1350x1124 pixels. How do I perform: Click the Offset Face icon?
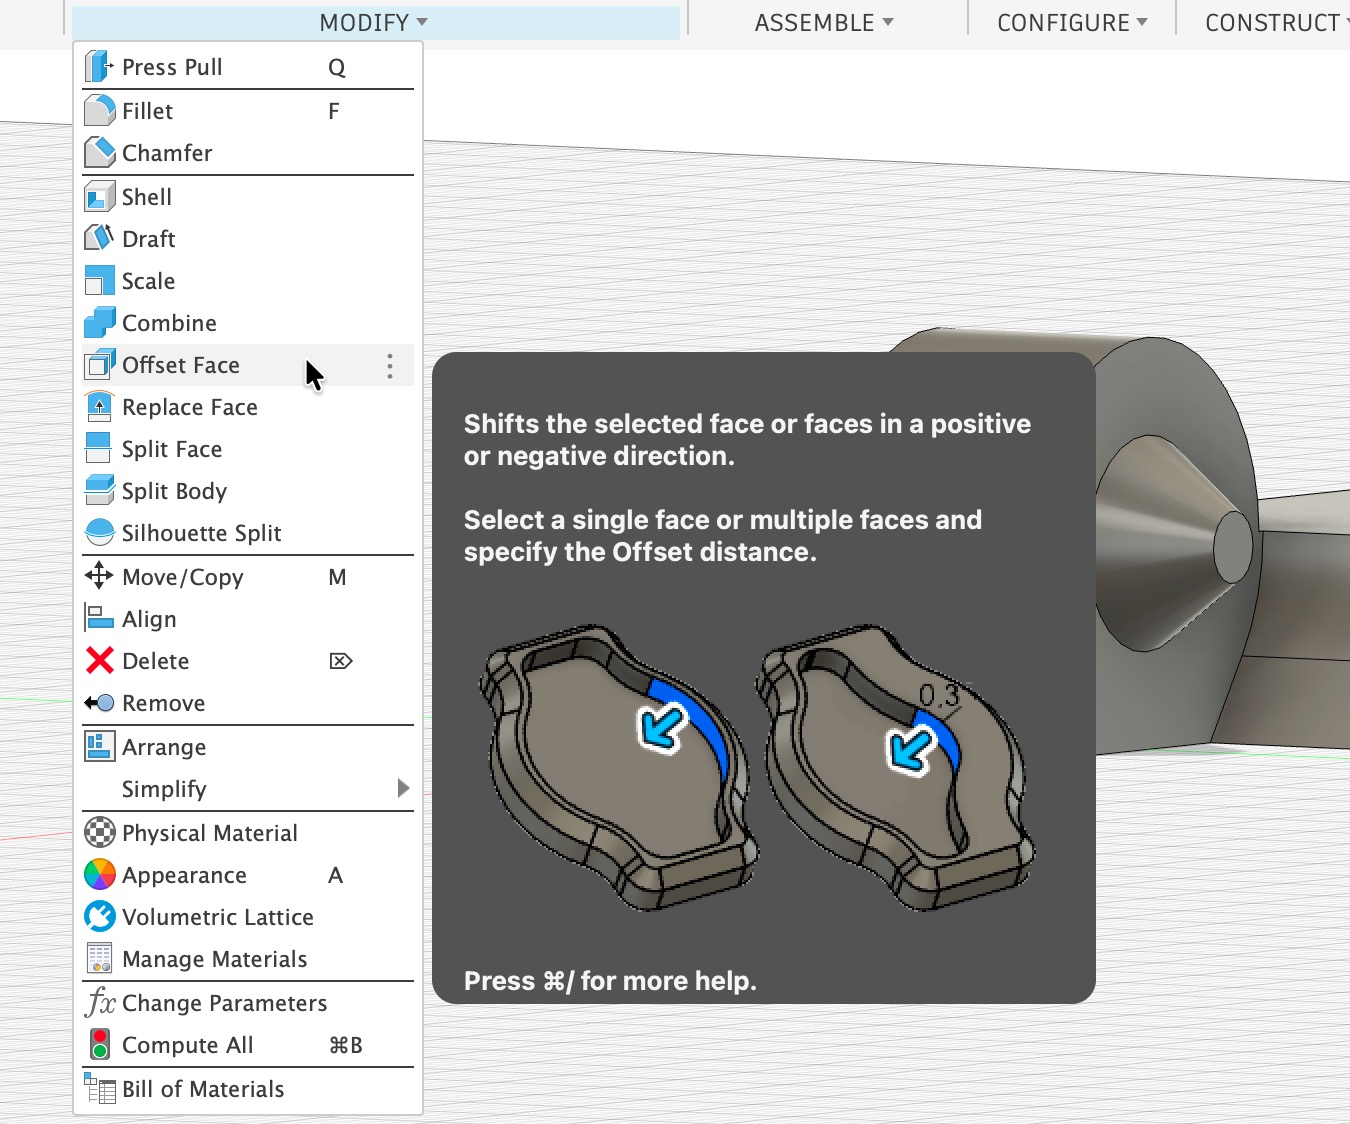coord(99,365)
